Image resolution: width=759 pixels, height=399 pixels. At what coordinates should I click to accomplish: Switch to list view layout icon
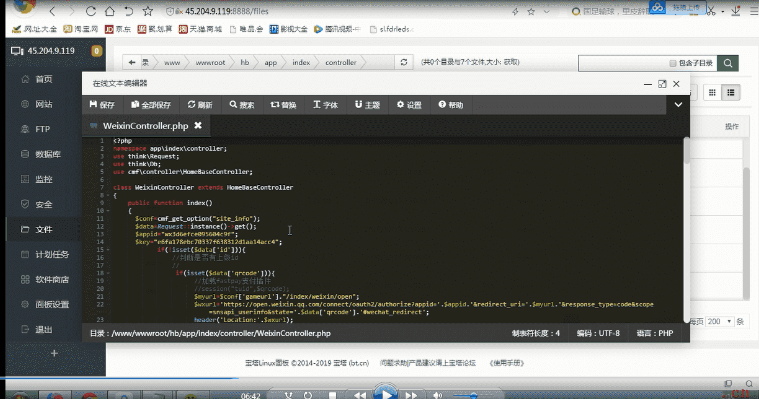[730, 92]
